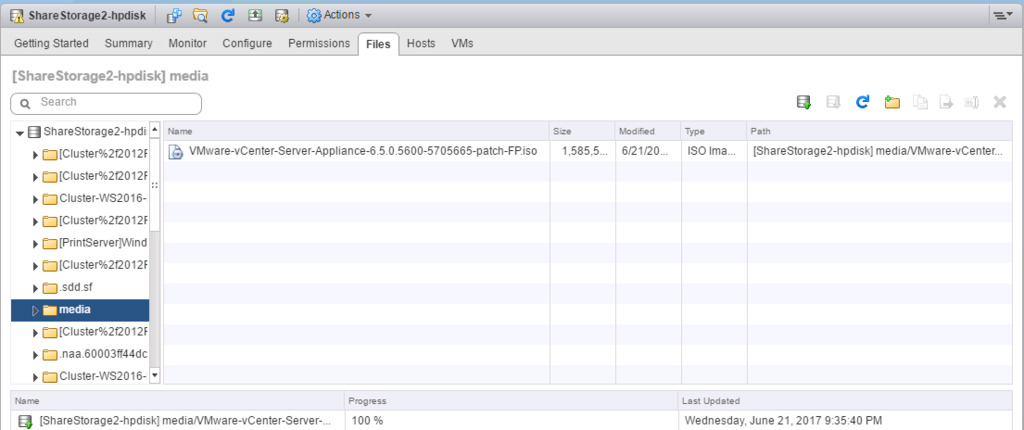Refresh the file browser listing

click(863, 102)
